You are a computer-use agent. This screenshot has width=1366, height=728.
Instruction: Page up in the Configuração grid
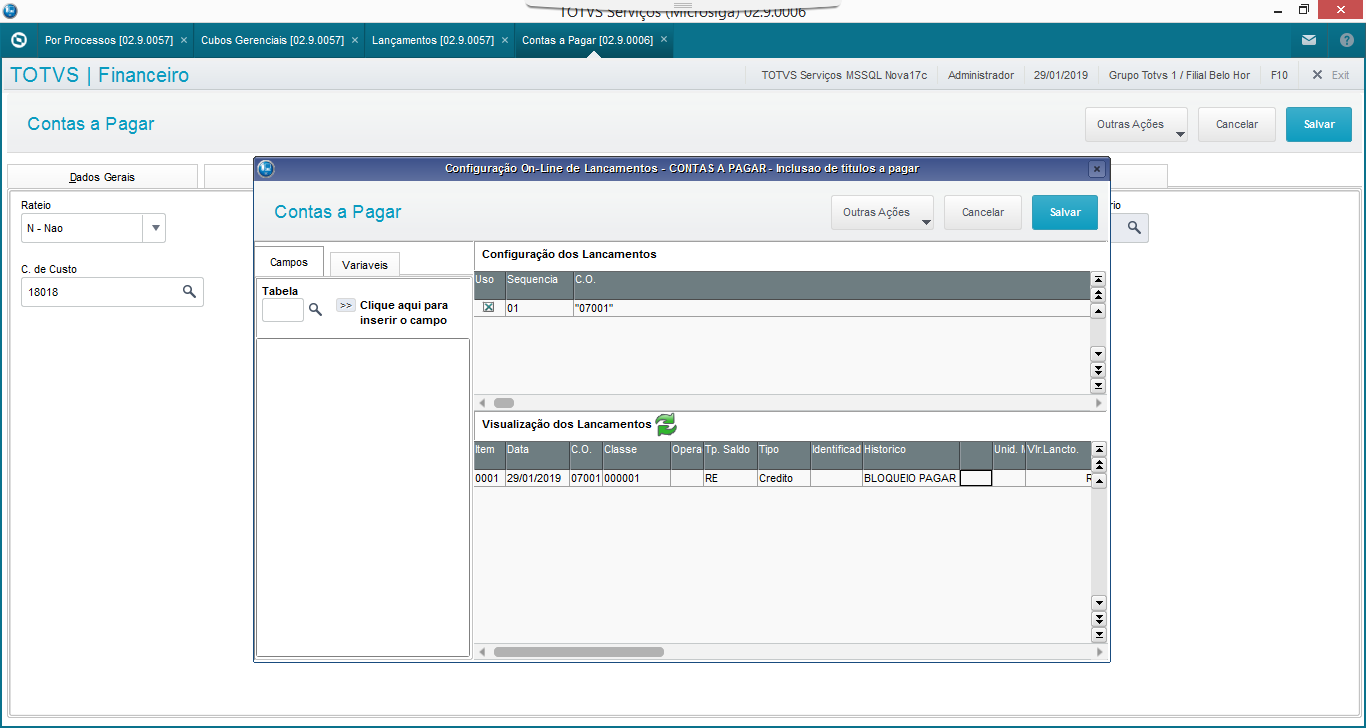point(1098,295)
